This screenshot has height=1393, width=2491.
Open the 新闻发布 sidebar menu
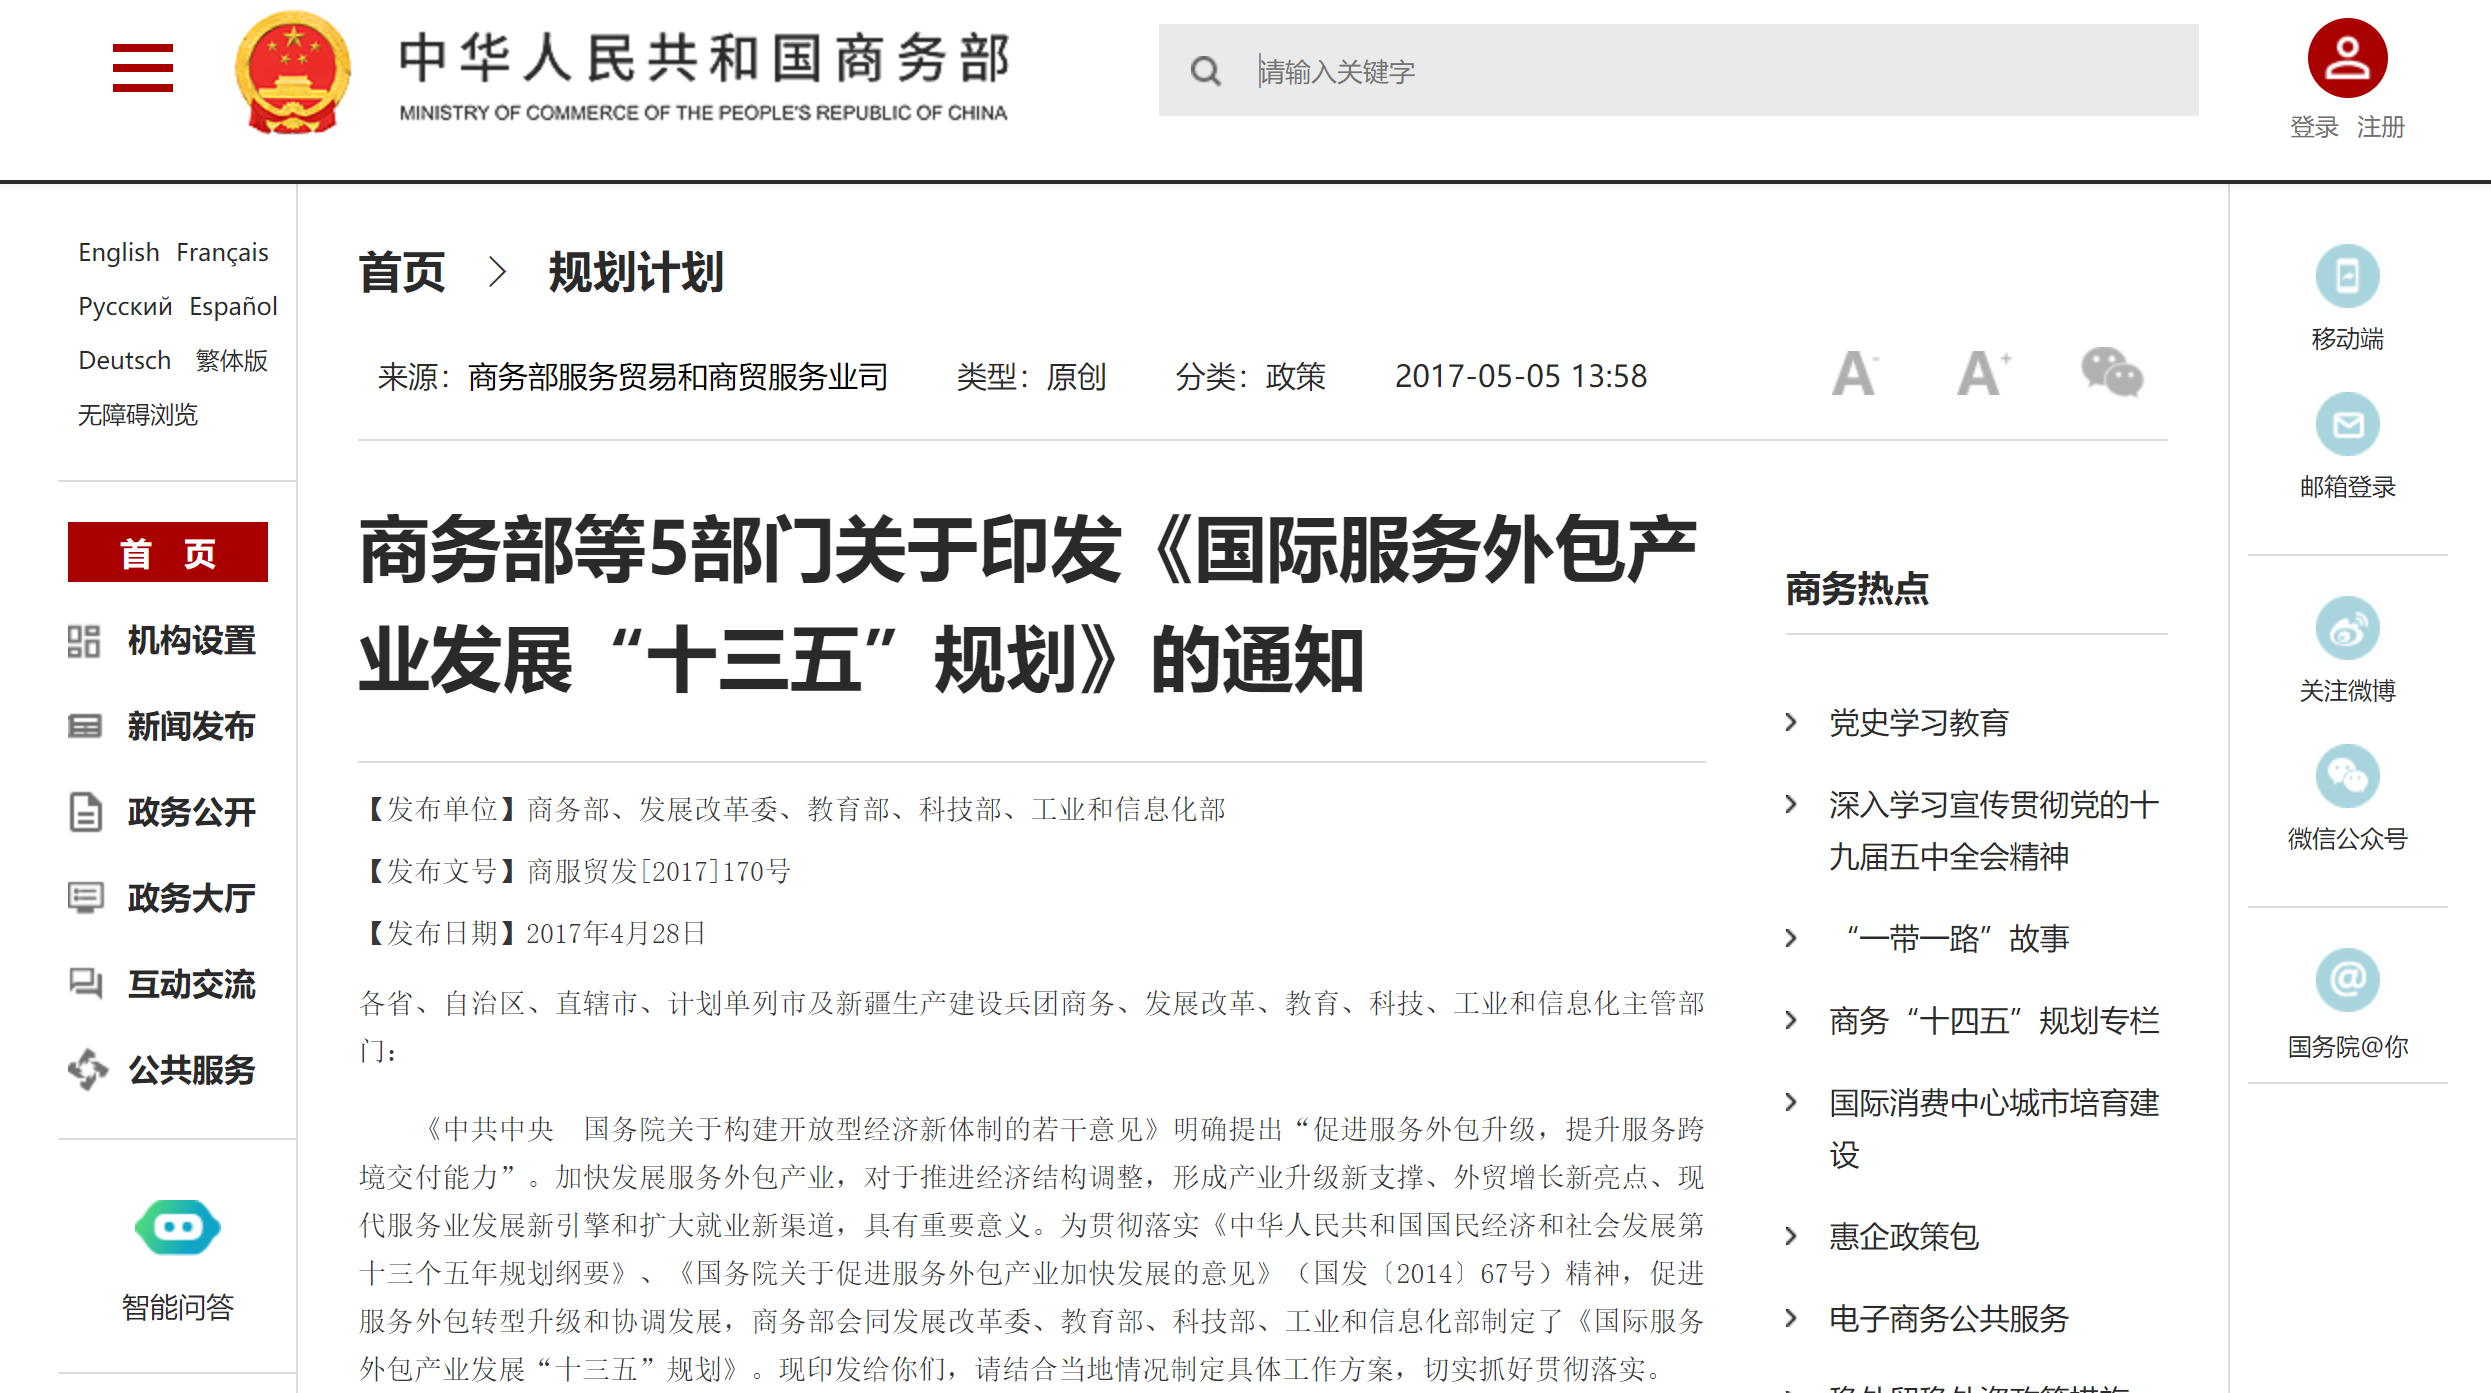[190, 726]
